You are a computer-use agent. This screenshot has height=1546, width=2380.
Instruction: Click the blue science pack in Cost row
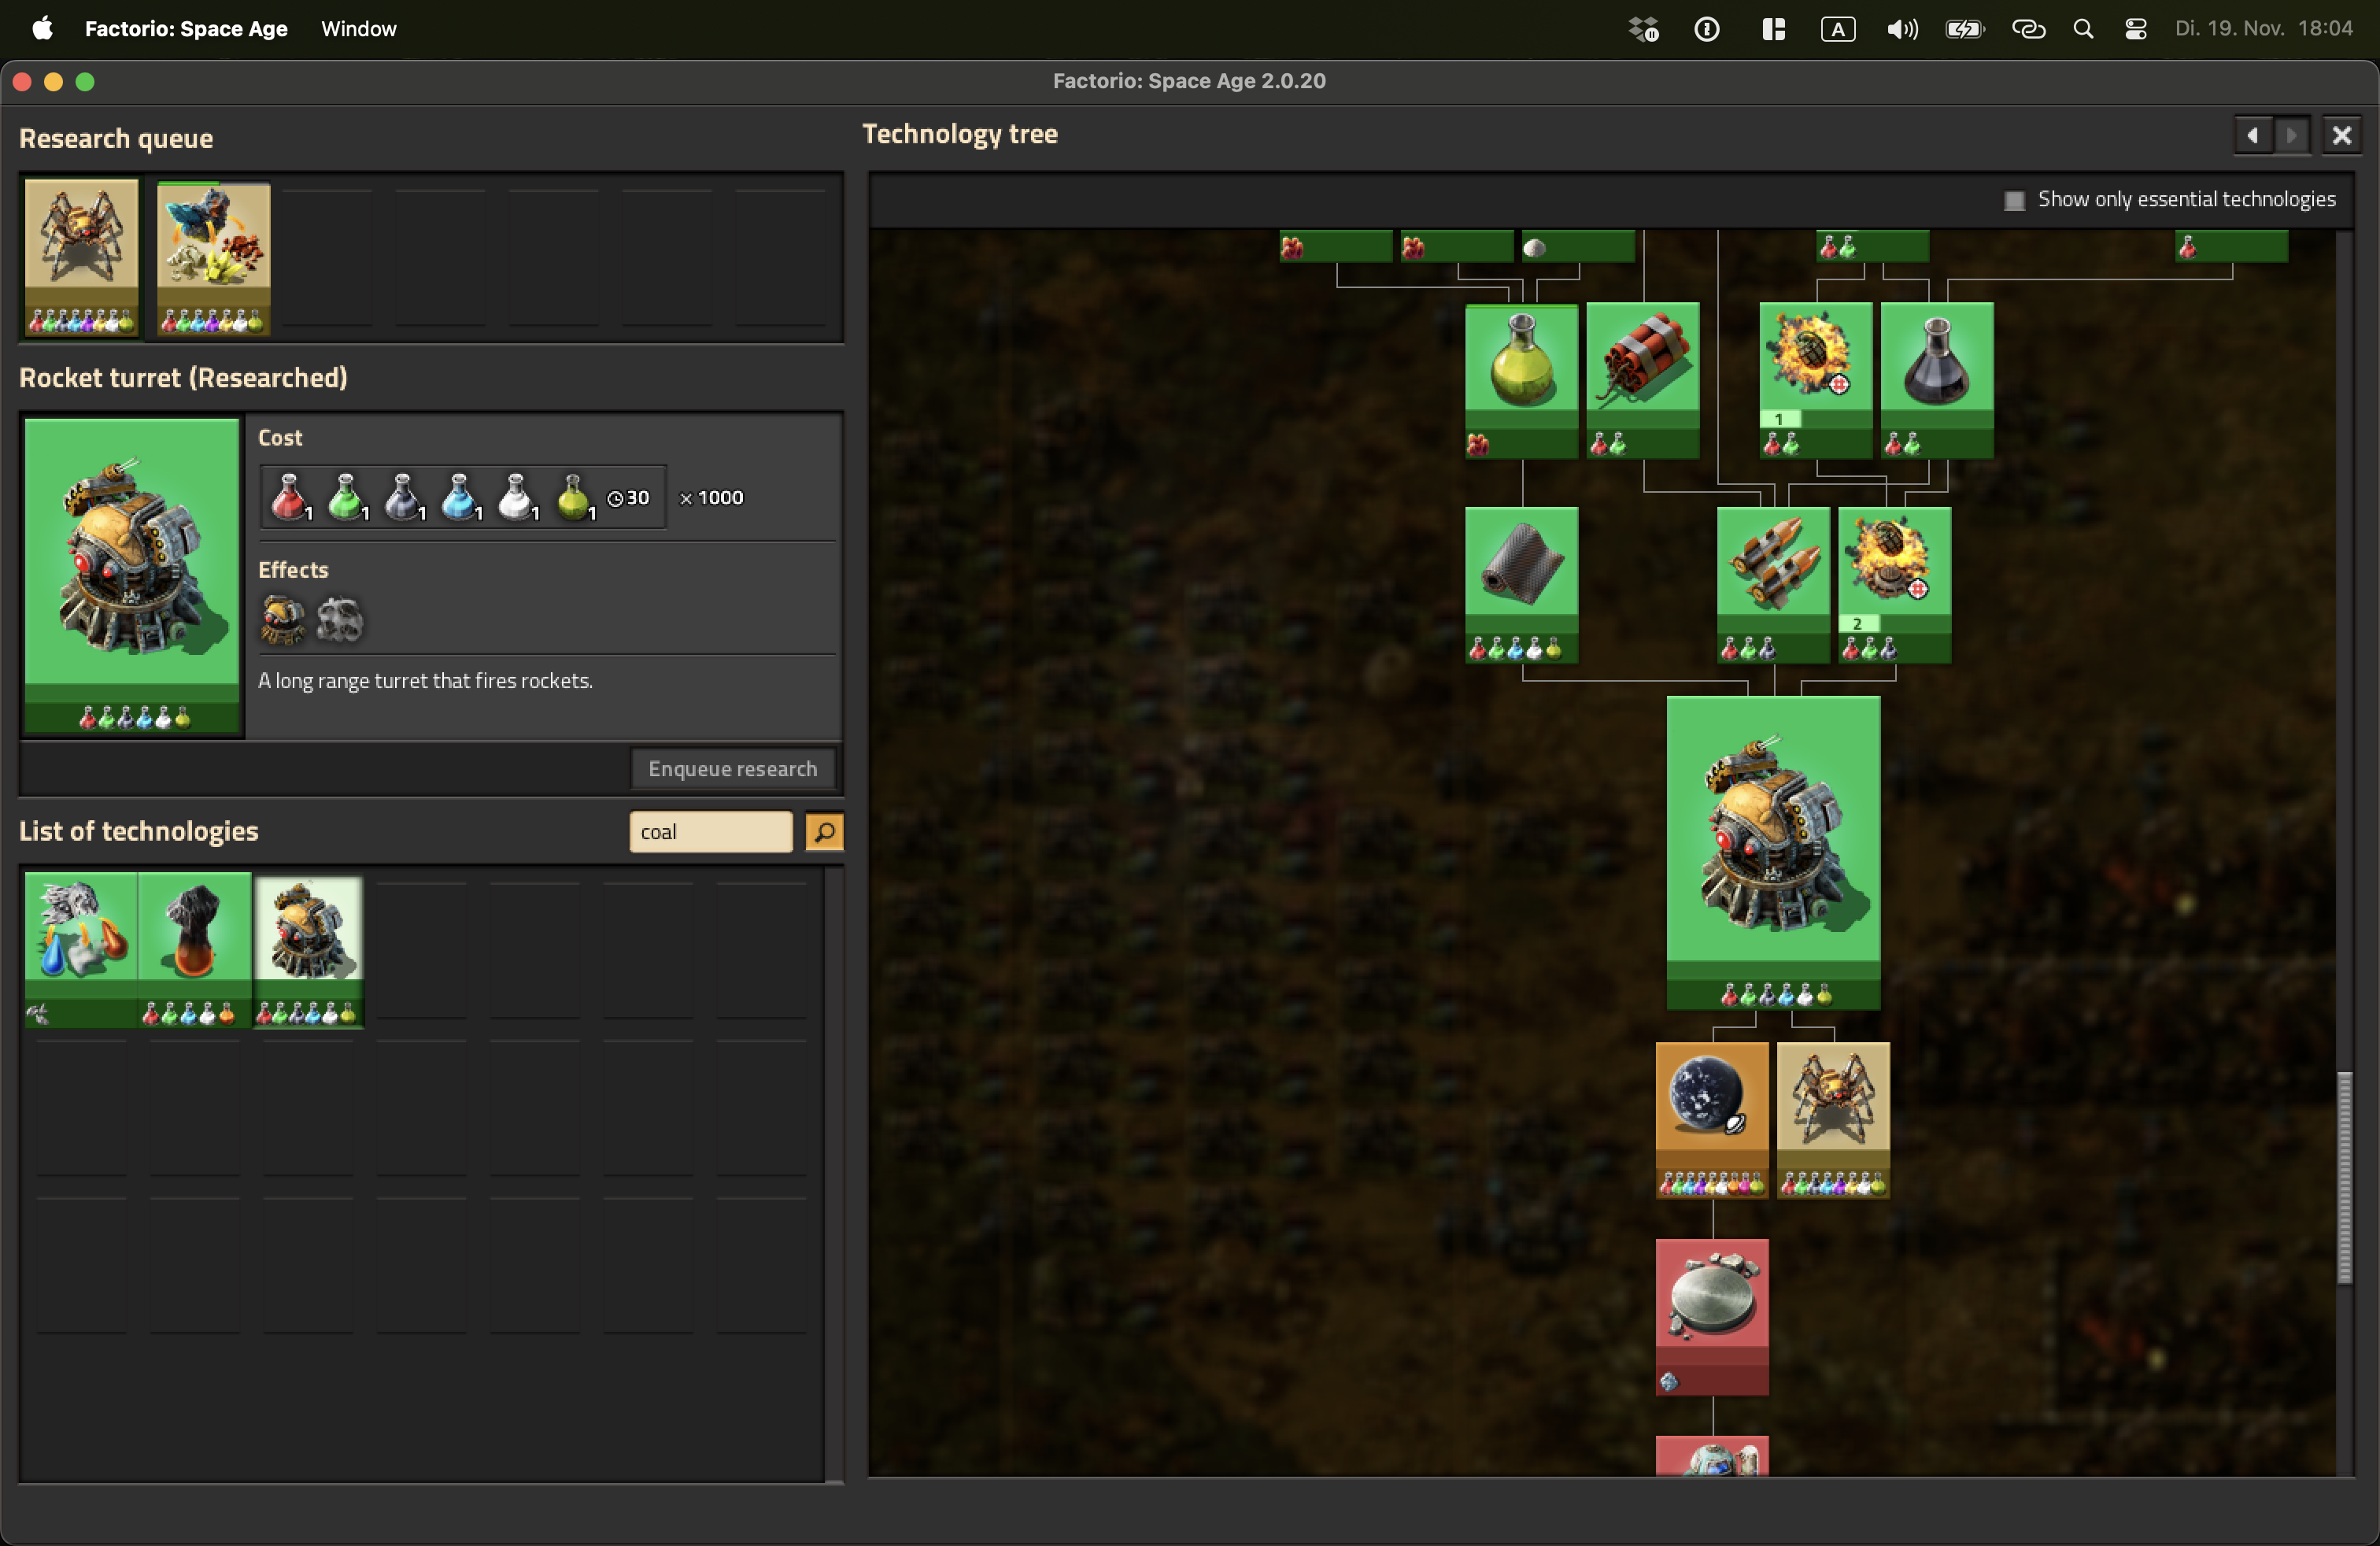pyautogui.click(x=460, y=497)
